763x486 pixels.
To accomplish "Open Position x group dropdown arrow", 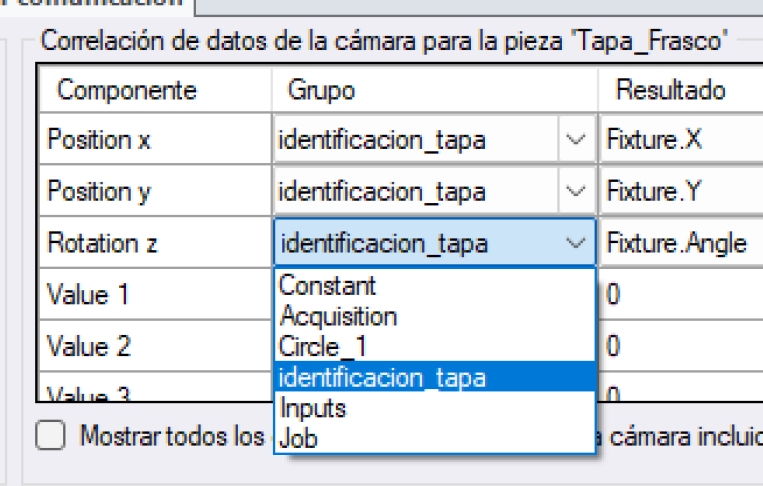I will [575, 140].
